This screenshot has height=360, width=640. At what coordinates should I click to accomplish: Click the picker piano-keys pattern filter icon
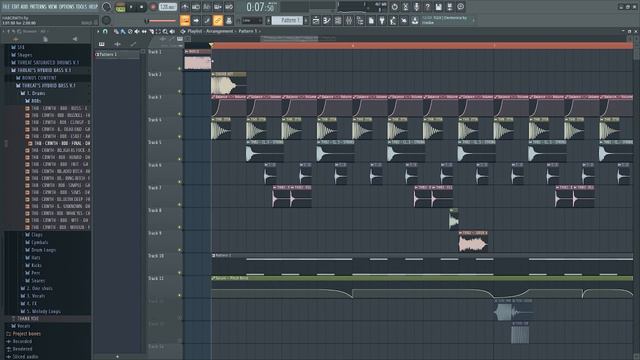tap(102, 44)
